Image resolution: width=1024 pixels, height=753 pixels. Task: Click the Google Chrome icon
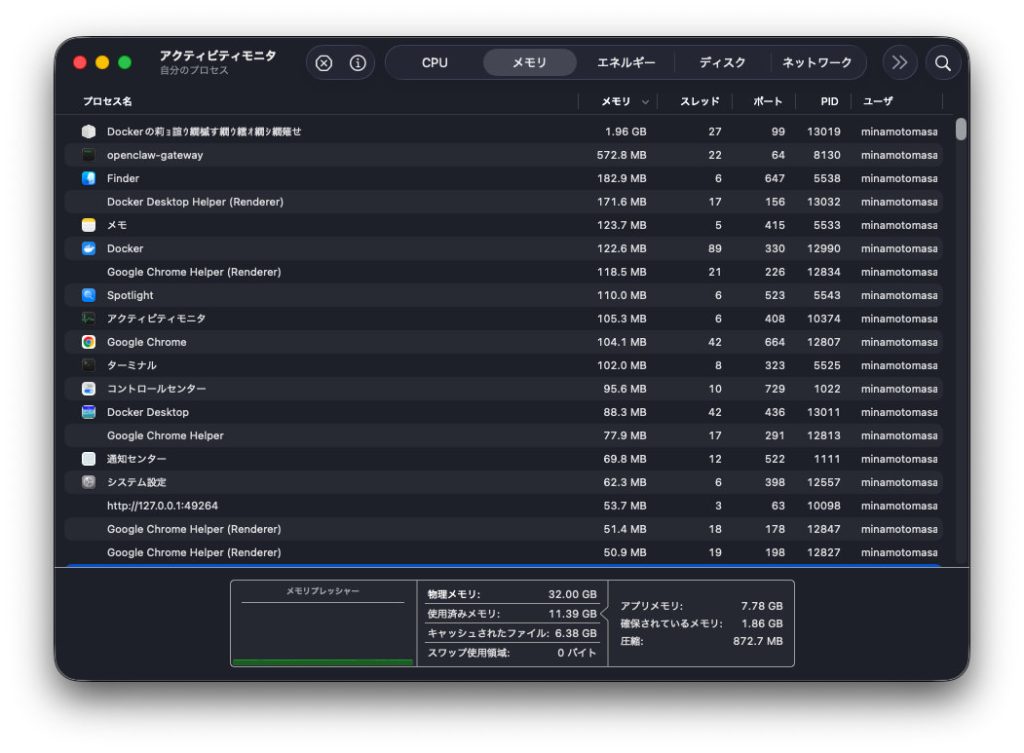pos(89,342)
